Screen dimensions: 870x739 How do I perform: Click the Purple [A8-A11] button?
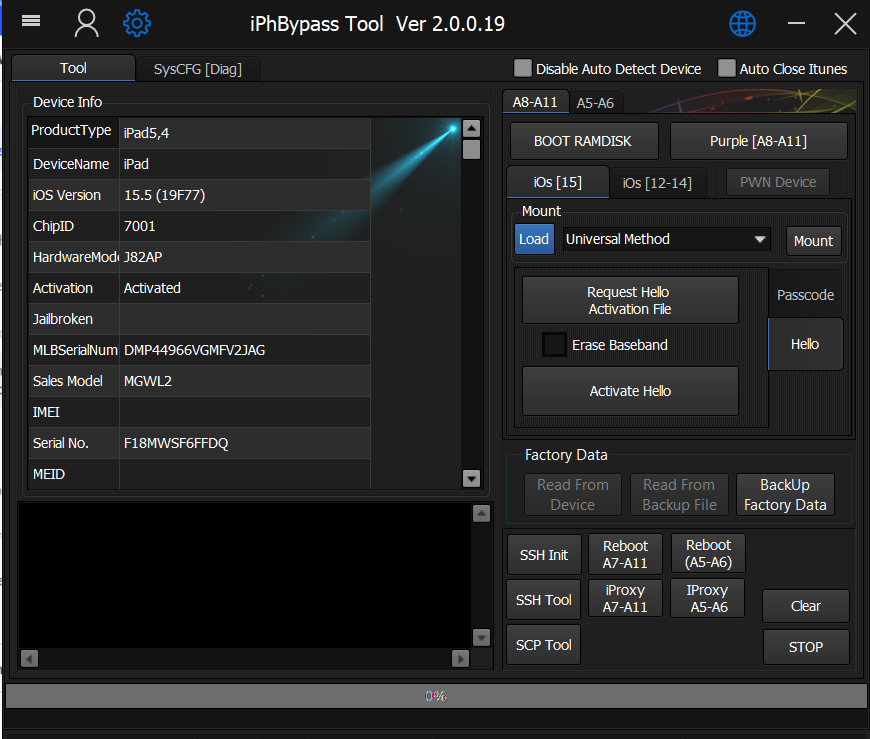click(758, 141)
